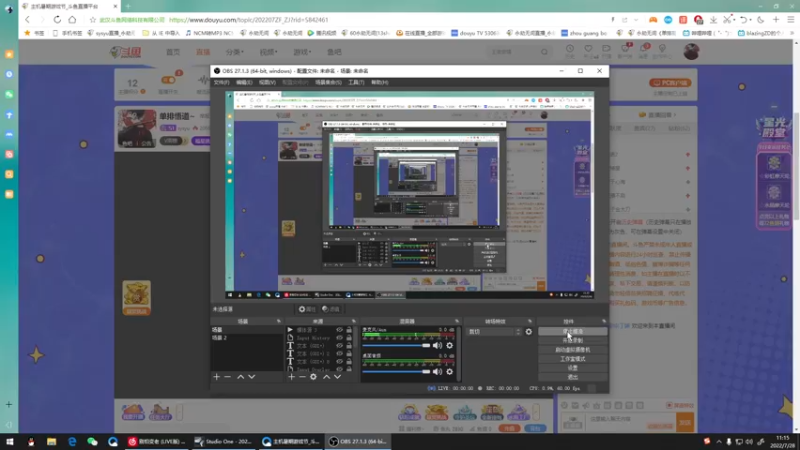Adjust the microphone/Aux volume slider
Image resolution: width=800 pixels, height=450 pixels.
(x=396, y=345)
